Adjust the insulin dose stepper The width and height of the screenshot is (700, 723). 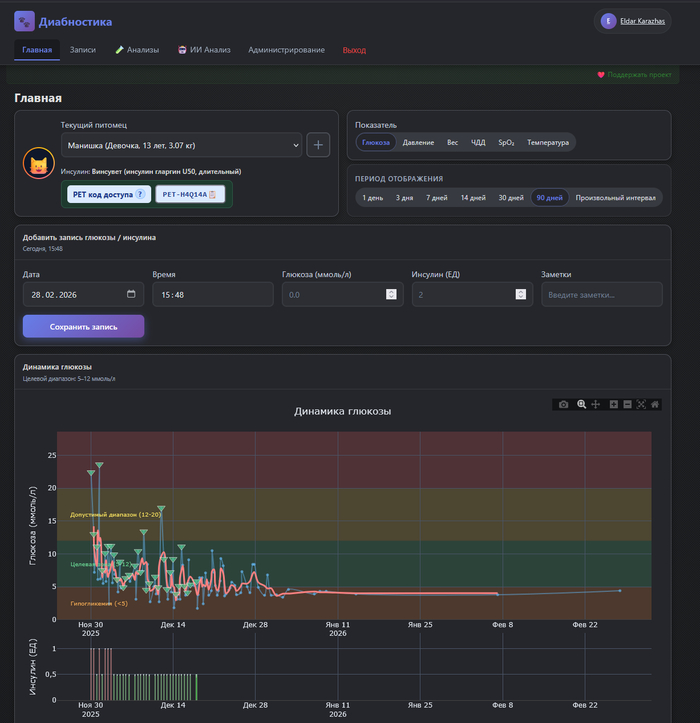[520, 295]
